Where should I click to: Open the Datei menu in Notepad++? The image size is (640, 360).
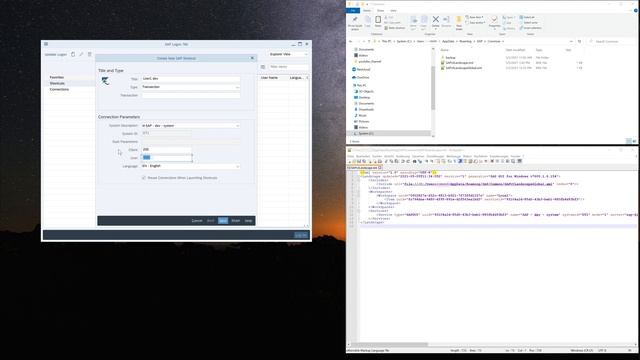350,156
